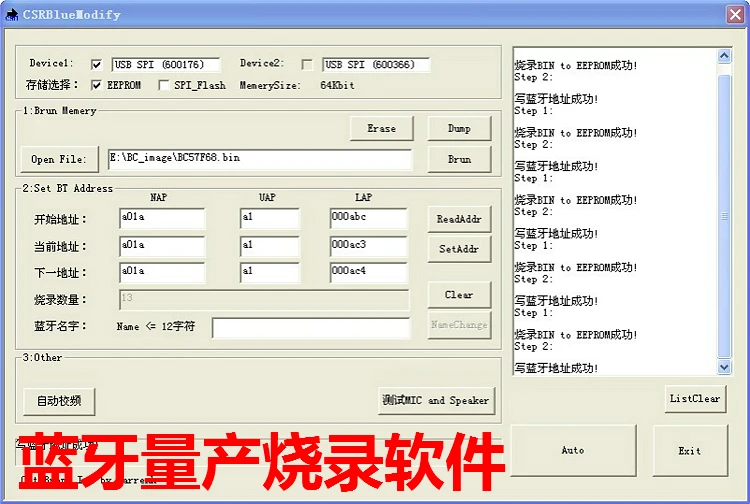Click the MemerySize value 64Kbit

[x=337, y=85]
